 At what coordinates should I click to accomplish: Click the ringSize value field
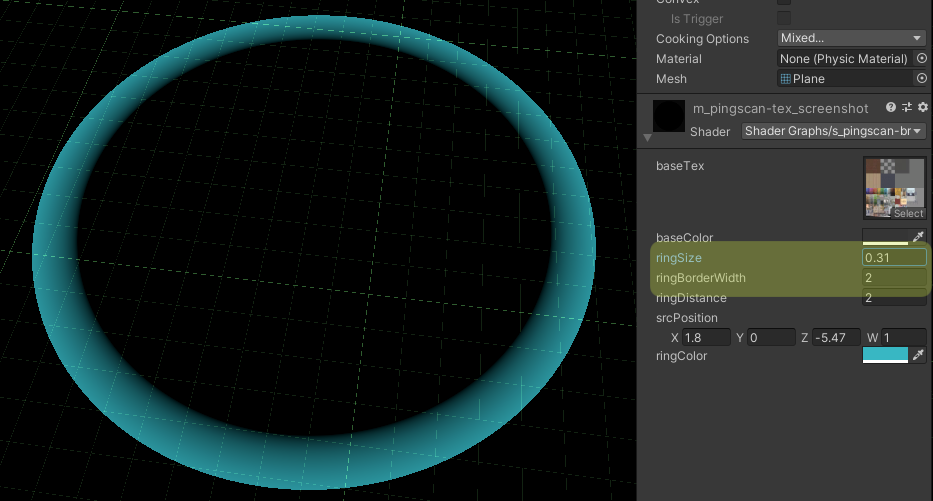[893, 258]
